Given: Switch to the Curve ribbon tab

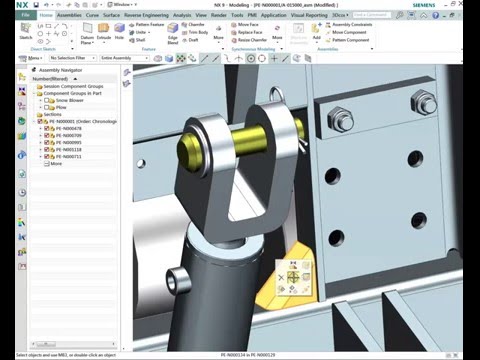Looking at the screenshot, I should tap(92, 15).
